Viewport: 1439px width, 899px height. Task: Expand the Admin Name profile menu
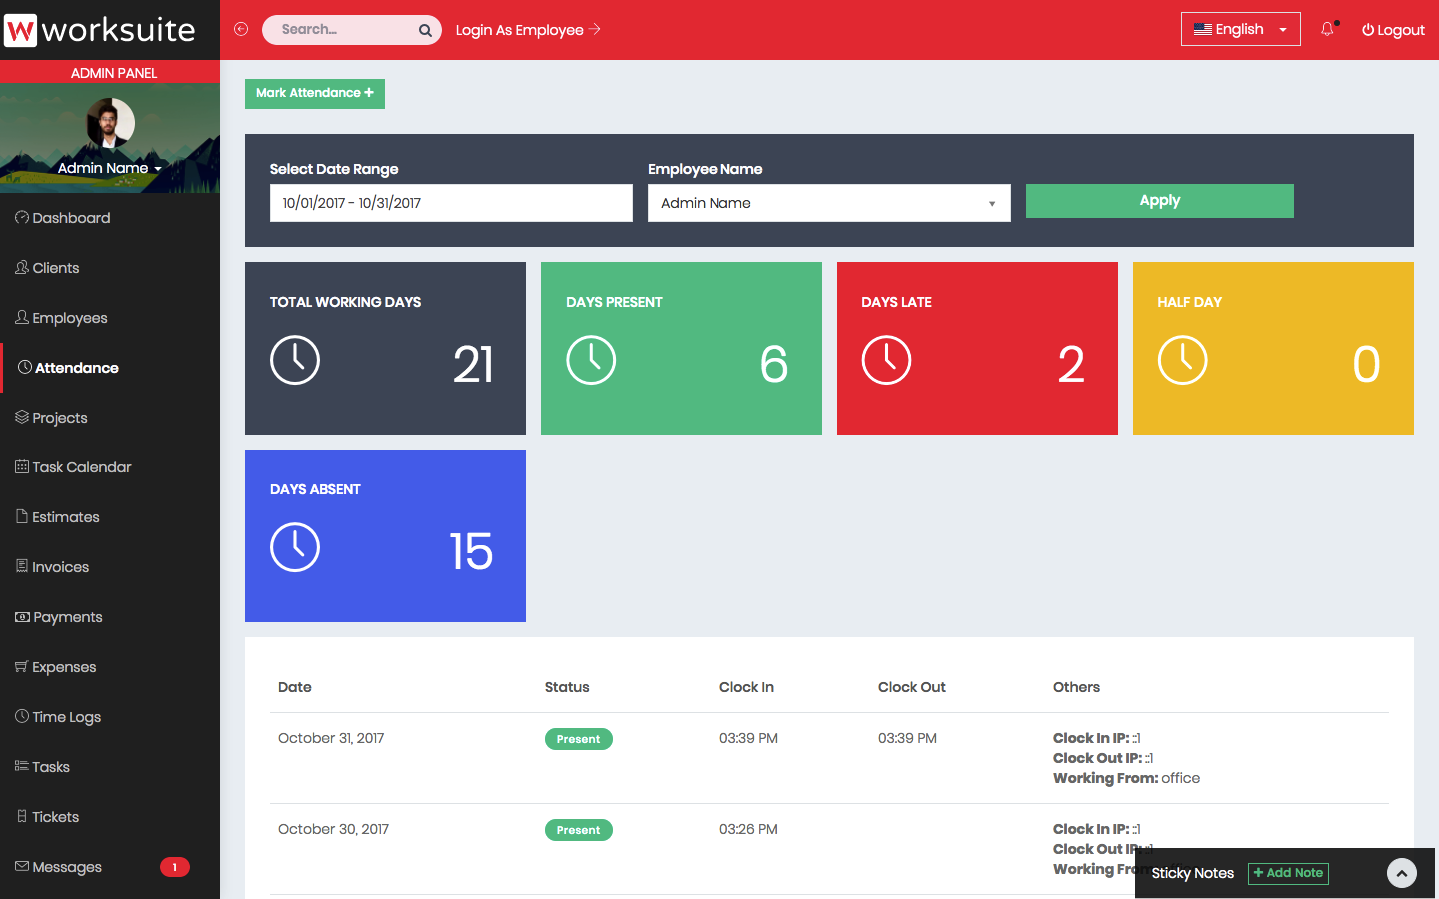tap(109, 168)
